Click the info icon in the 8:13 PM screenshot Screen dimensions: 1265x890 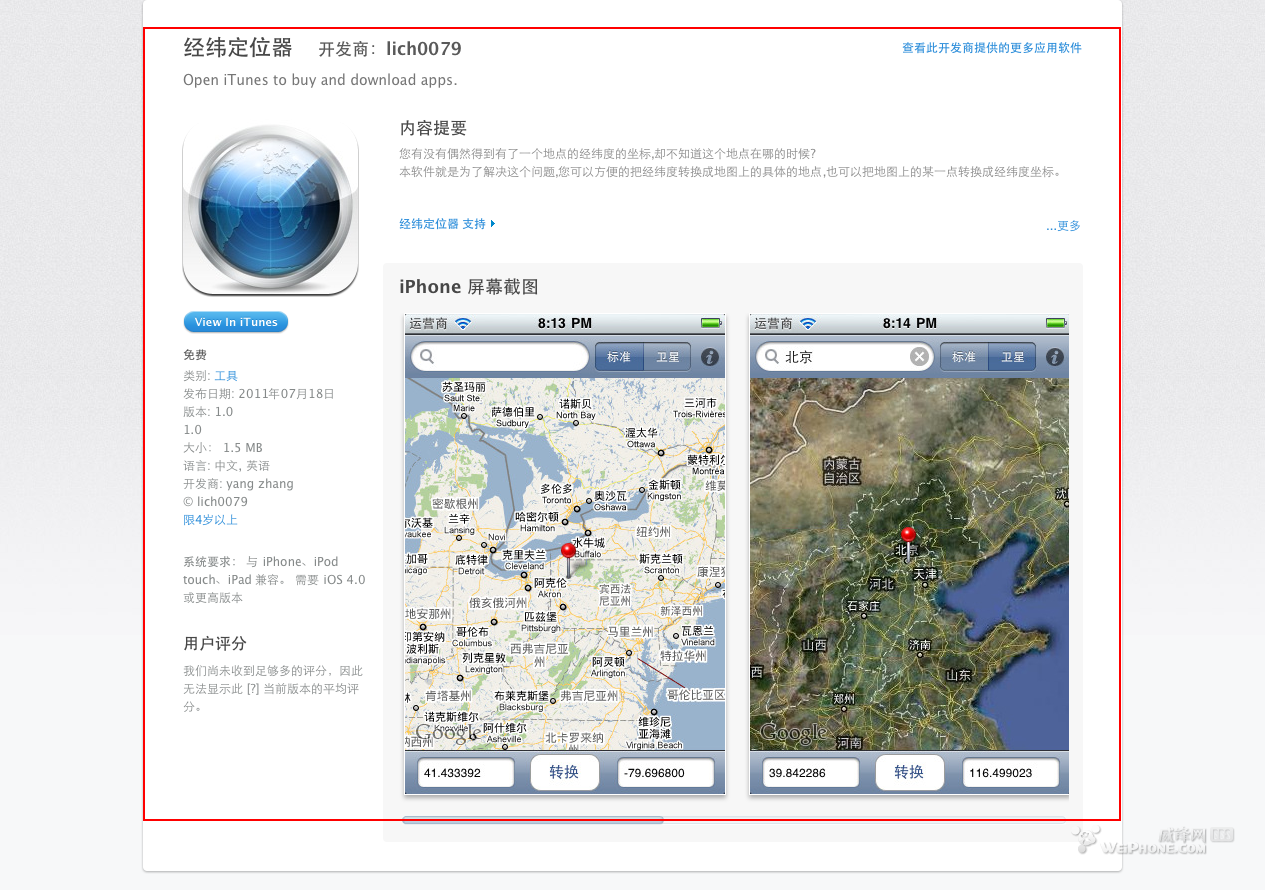click(710, 357)
